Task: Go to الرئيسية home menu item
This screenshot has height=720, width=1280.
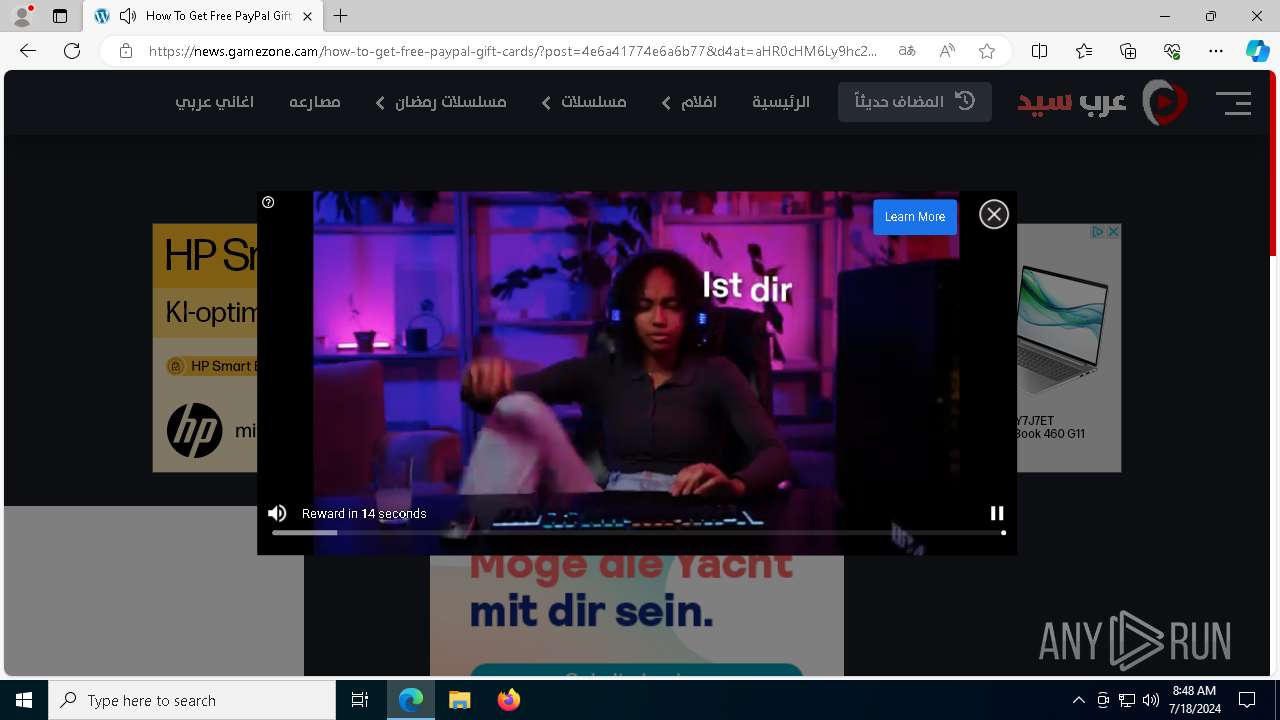Action: click(x=781, y=102)
